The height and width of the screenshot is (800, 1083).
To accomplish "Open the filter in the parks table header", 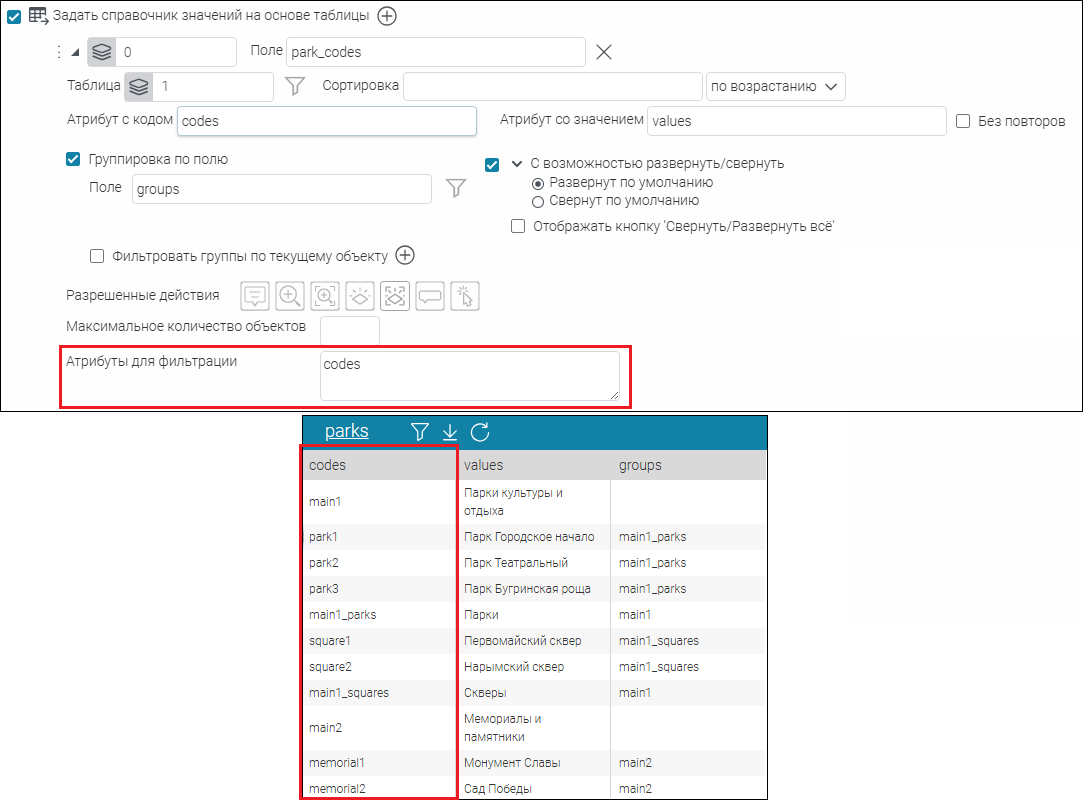I will pos(420,432).
